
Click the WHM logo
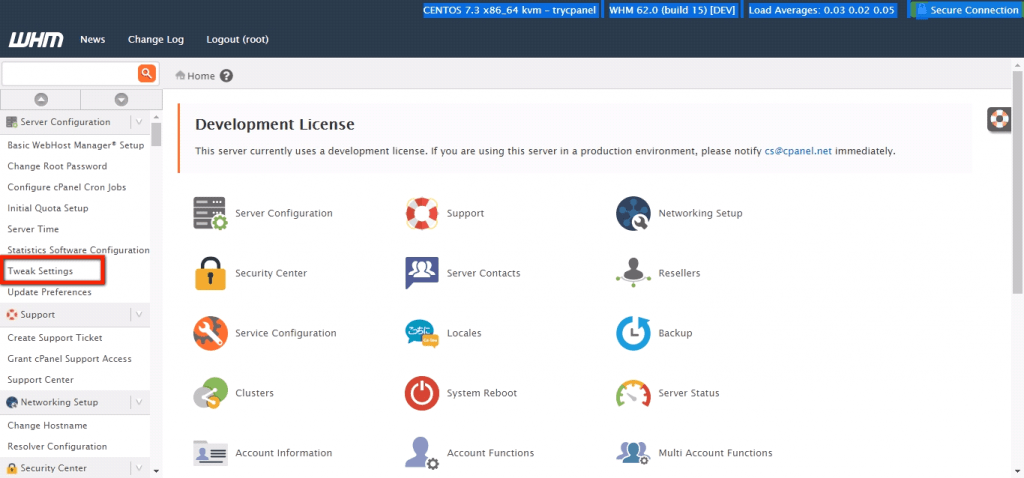point(36,40)
